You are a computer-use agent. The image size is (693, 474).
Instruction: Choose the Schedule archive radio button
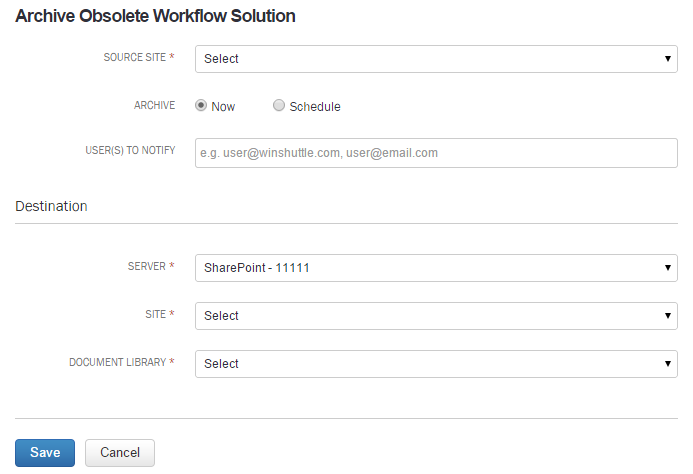point(278,105)
